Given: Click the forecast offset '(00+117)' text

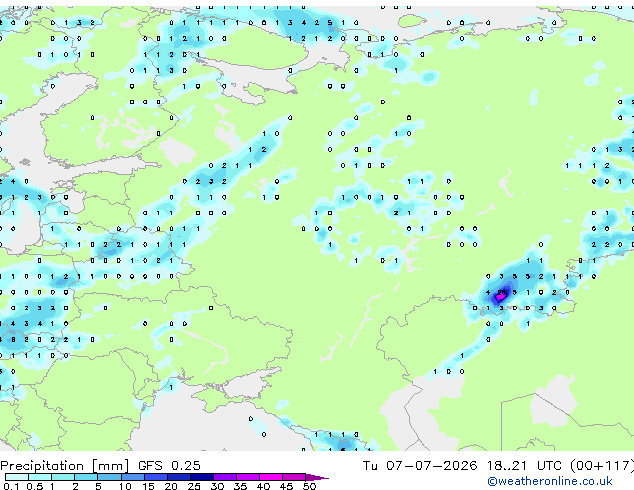Looking at the screenshot, I should point(602,466).
